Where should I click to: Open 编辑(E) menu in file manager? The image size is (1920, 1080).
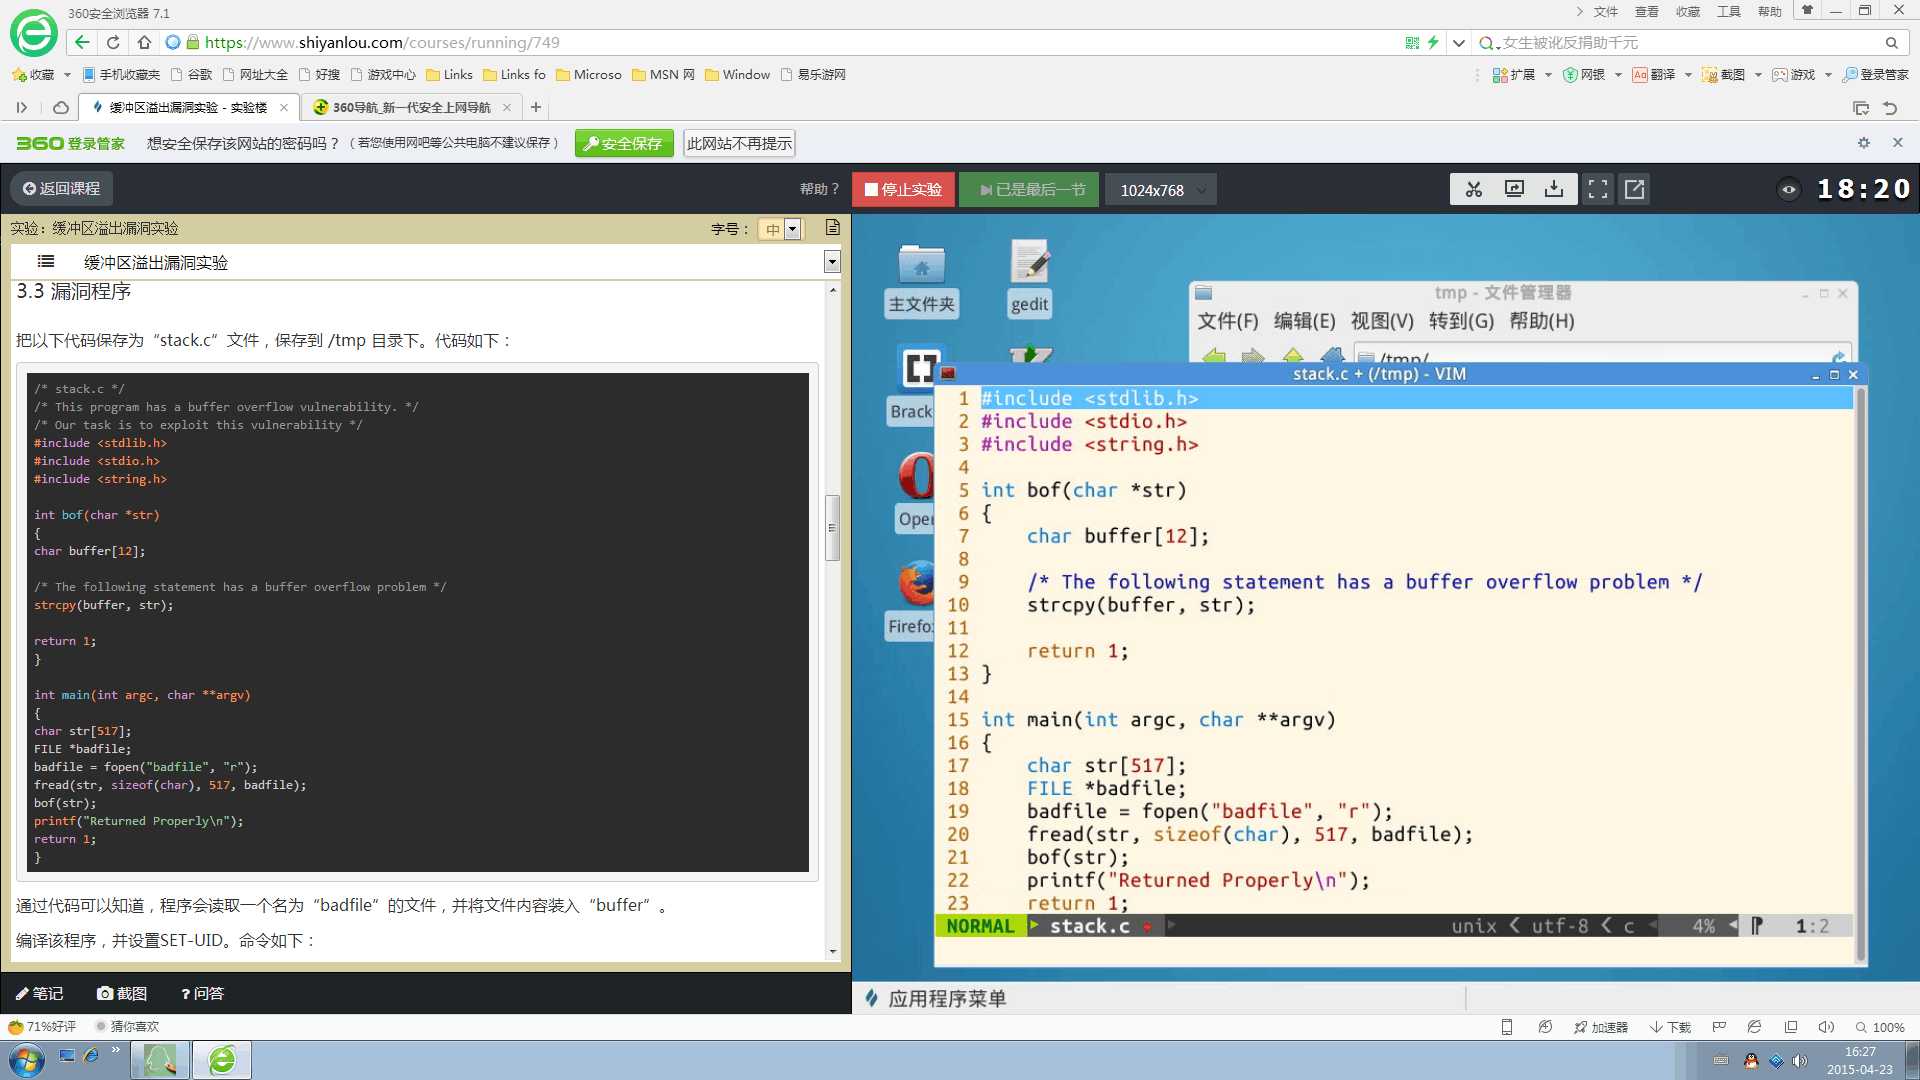click(x=1304, y=321)
